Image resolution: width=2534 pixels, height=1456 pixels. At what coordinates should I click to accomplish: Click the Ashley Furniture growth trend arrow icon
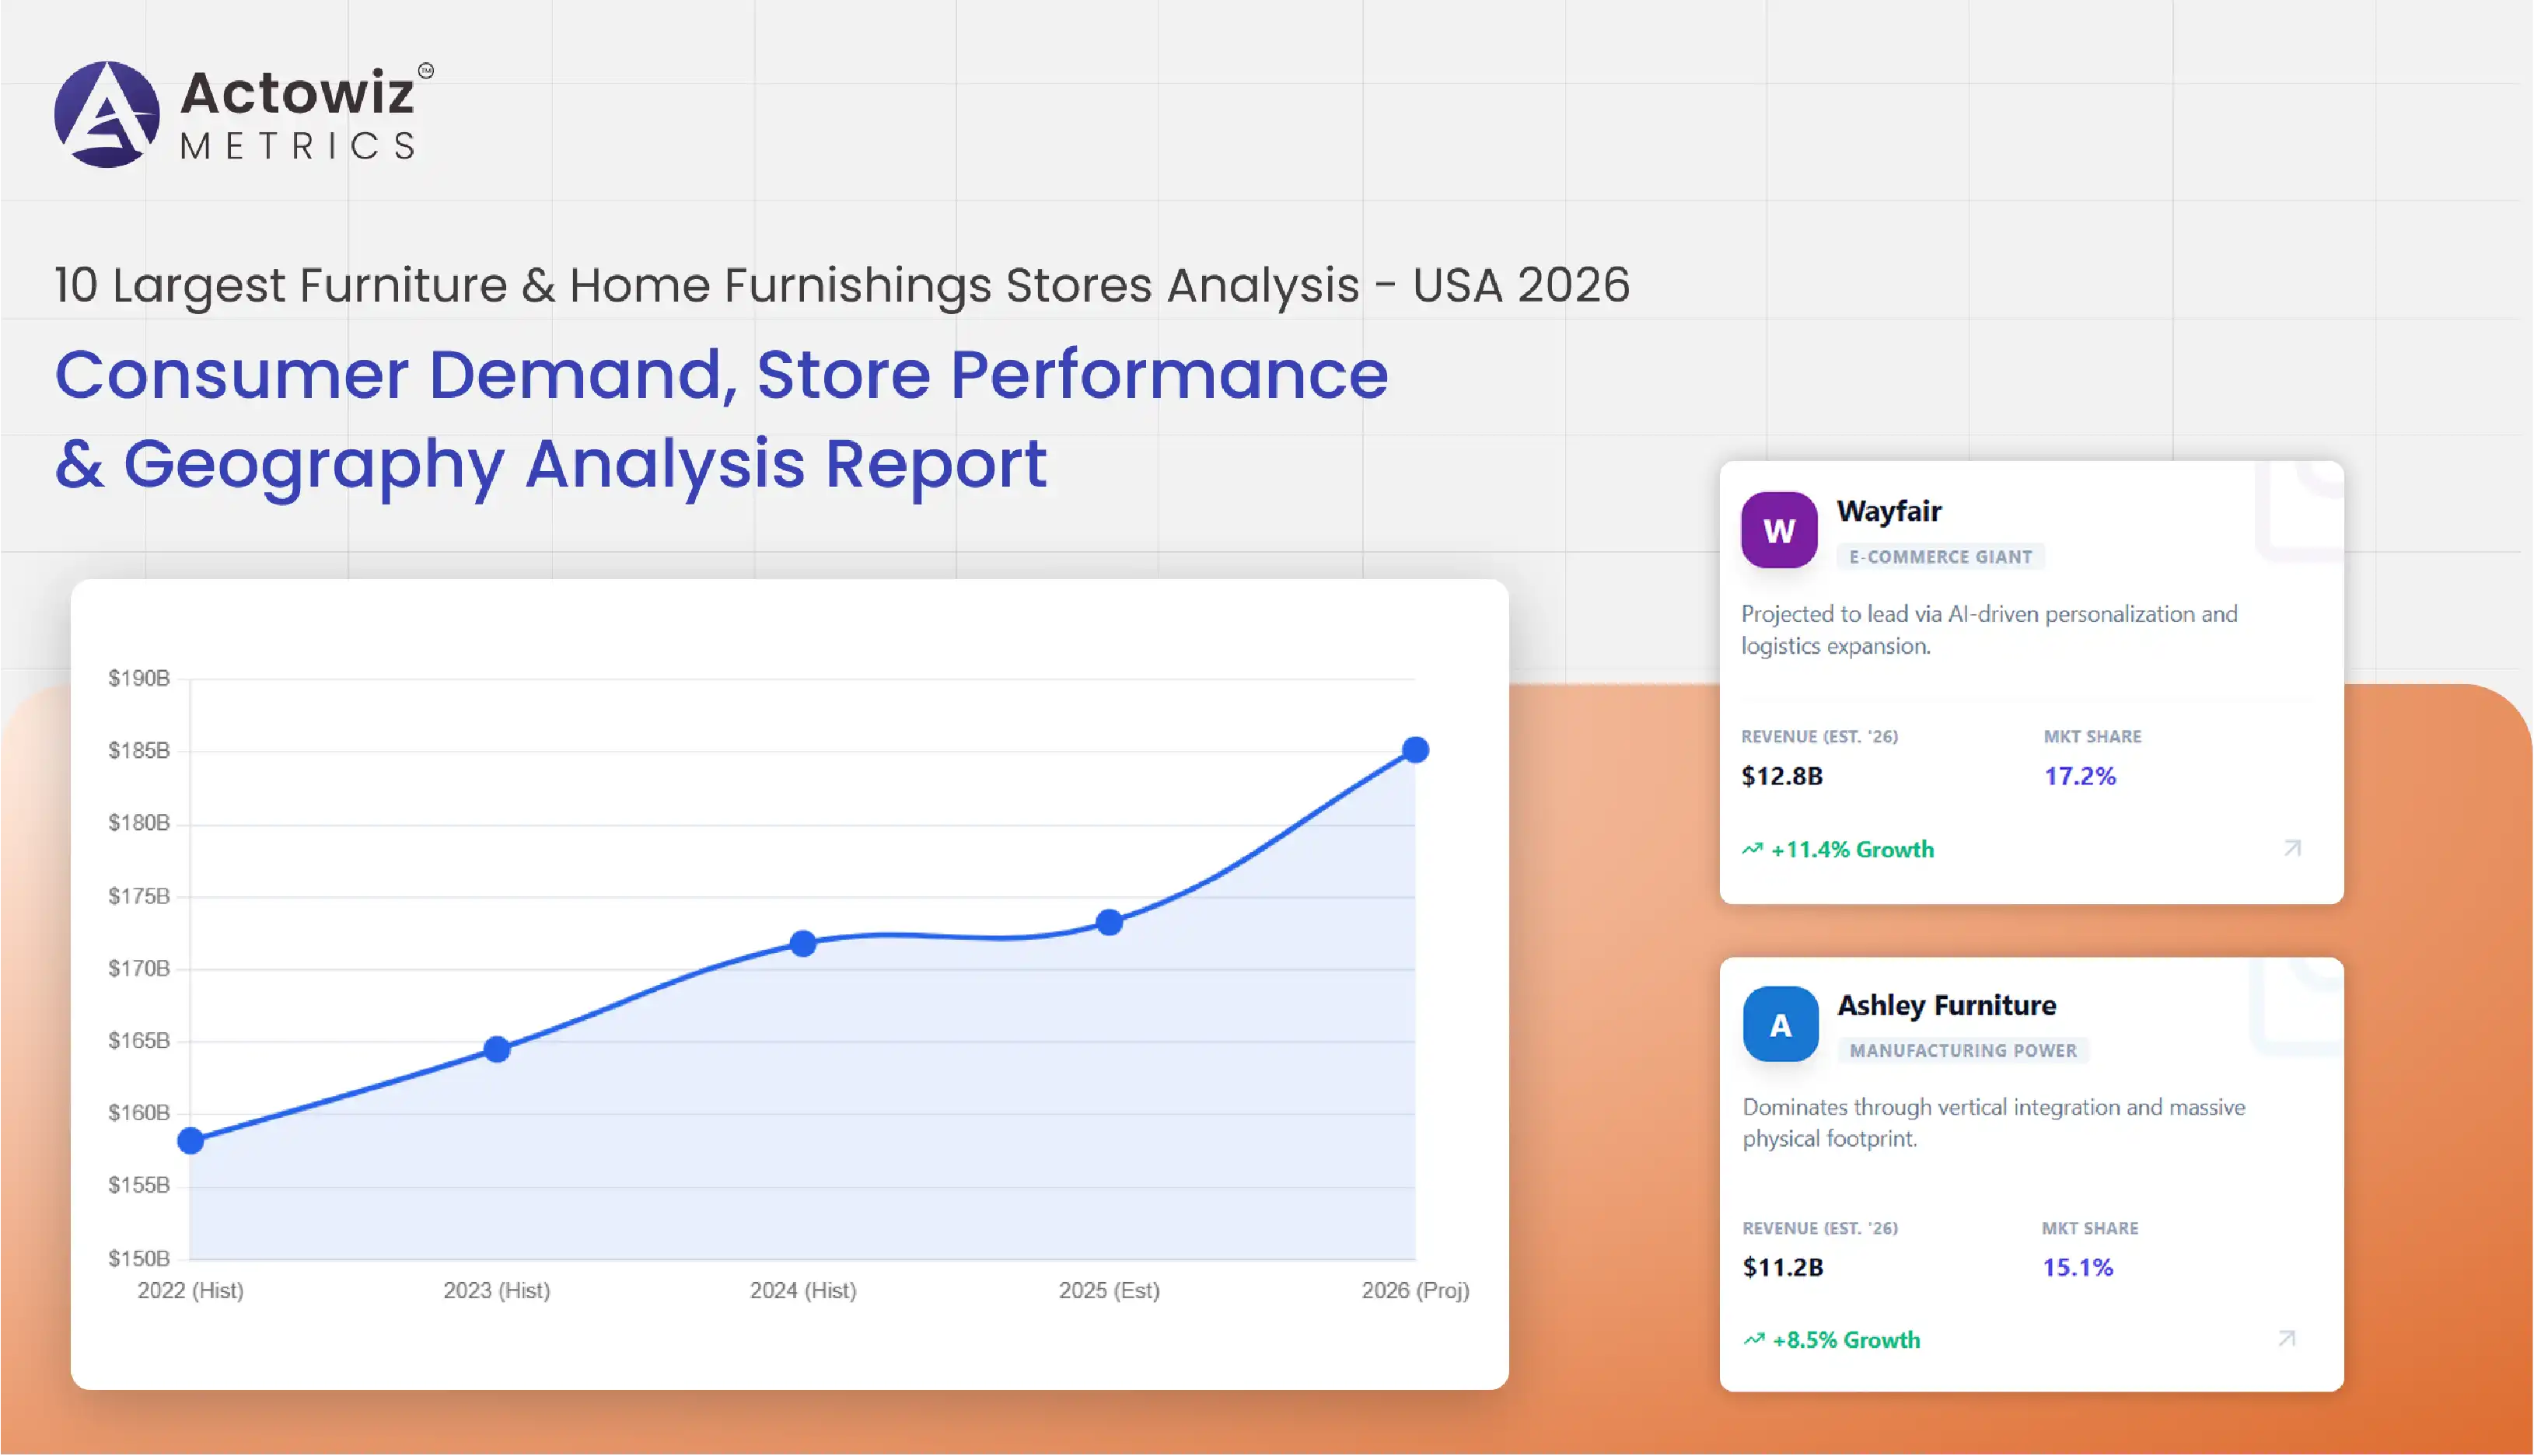tap(1754, 1339)
